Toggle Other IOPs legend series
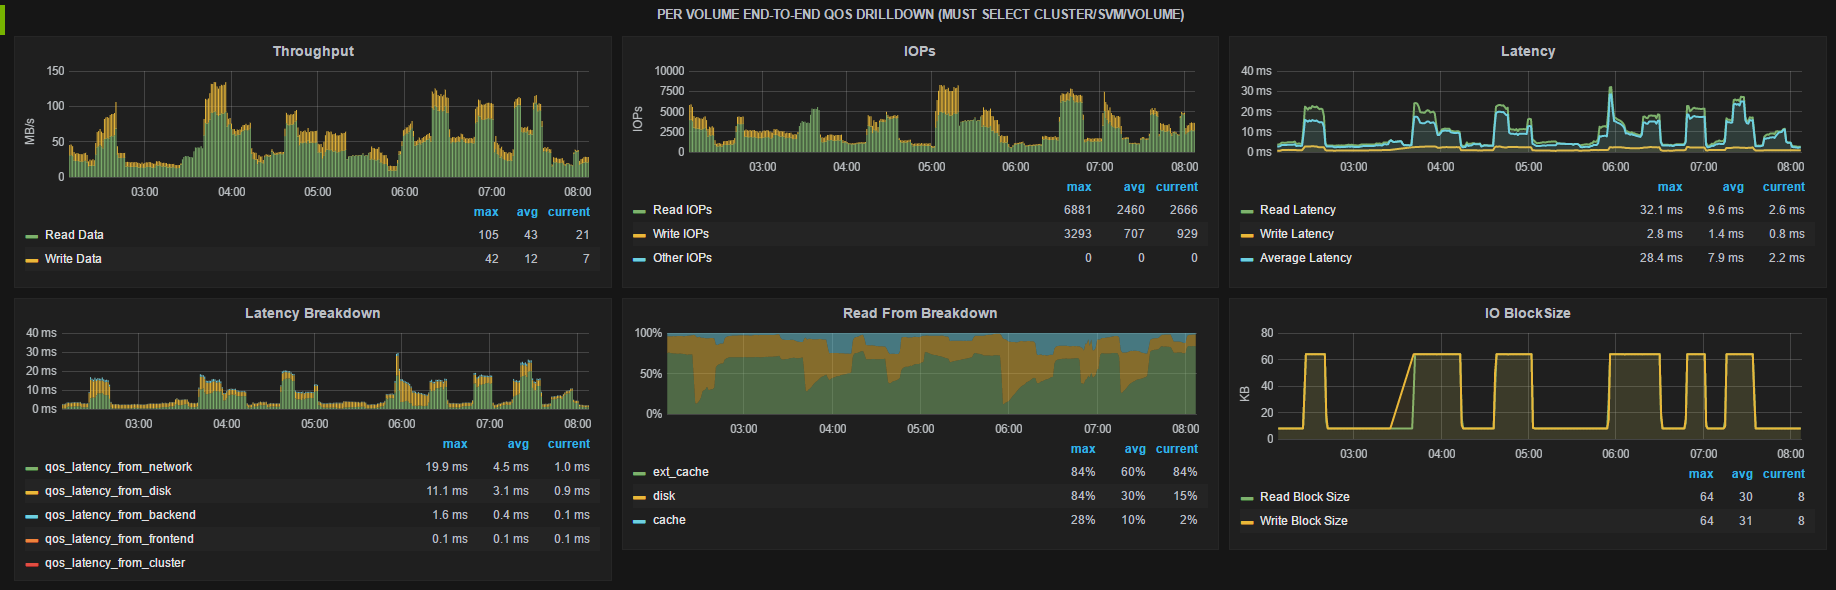 point(682,258)
